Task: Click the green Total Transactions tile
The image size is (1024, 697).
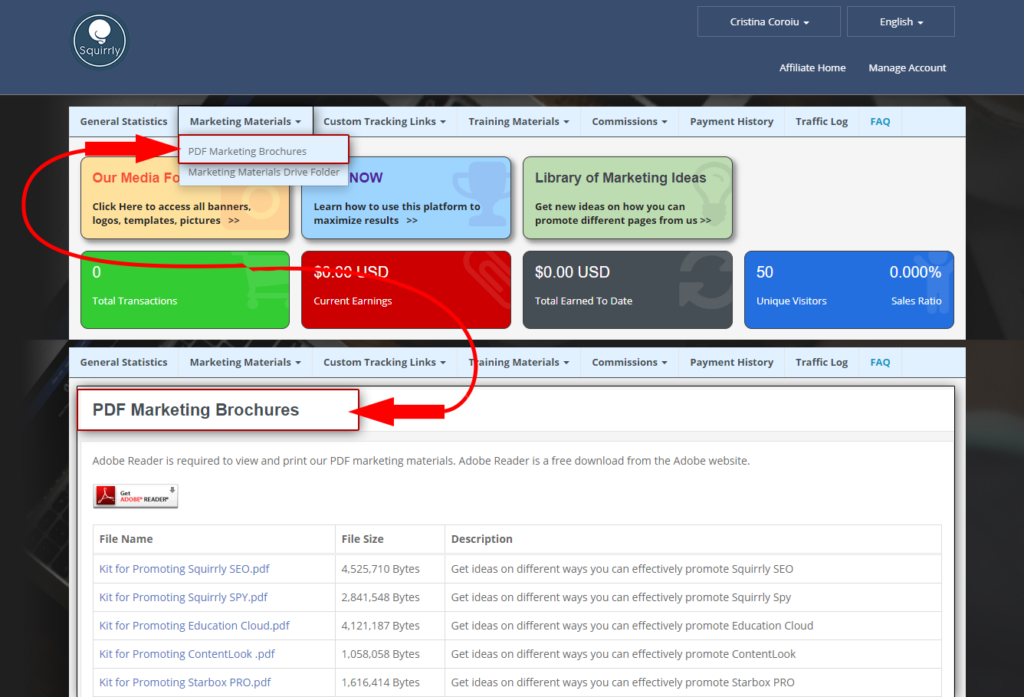Action: [x=185, y=289]
